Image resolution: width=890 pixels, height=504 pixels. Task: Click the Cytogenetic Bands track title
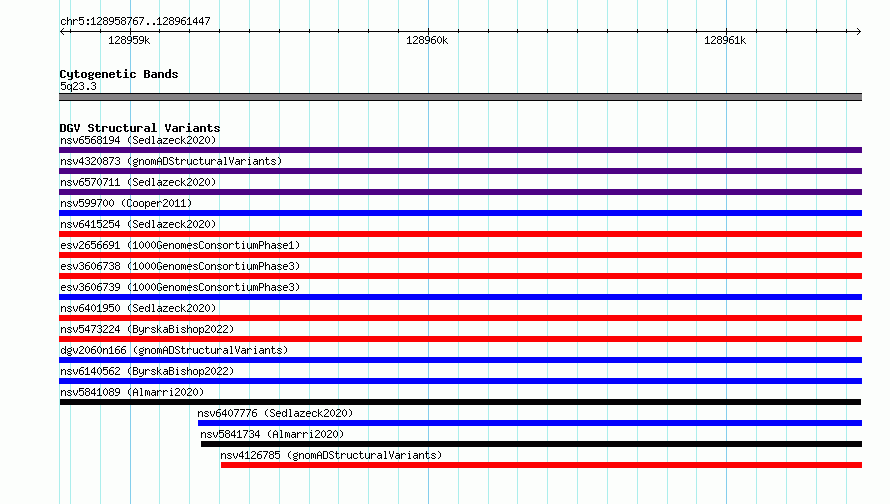(x=119, y=74)
